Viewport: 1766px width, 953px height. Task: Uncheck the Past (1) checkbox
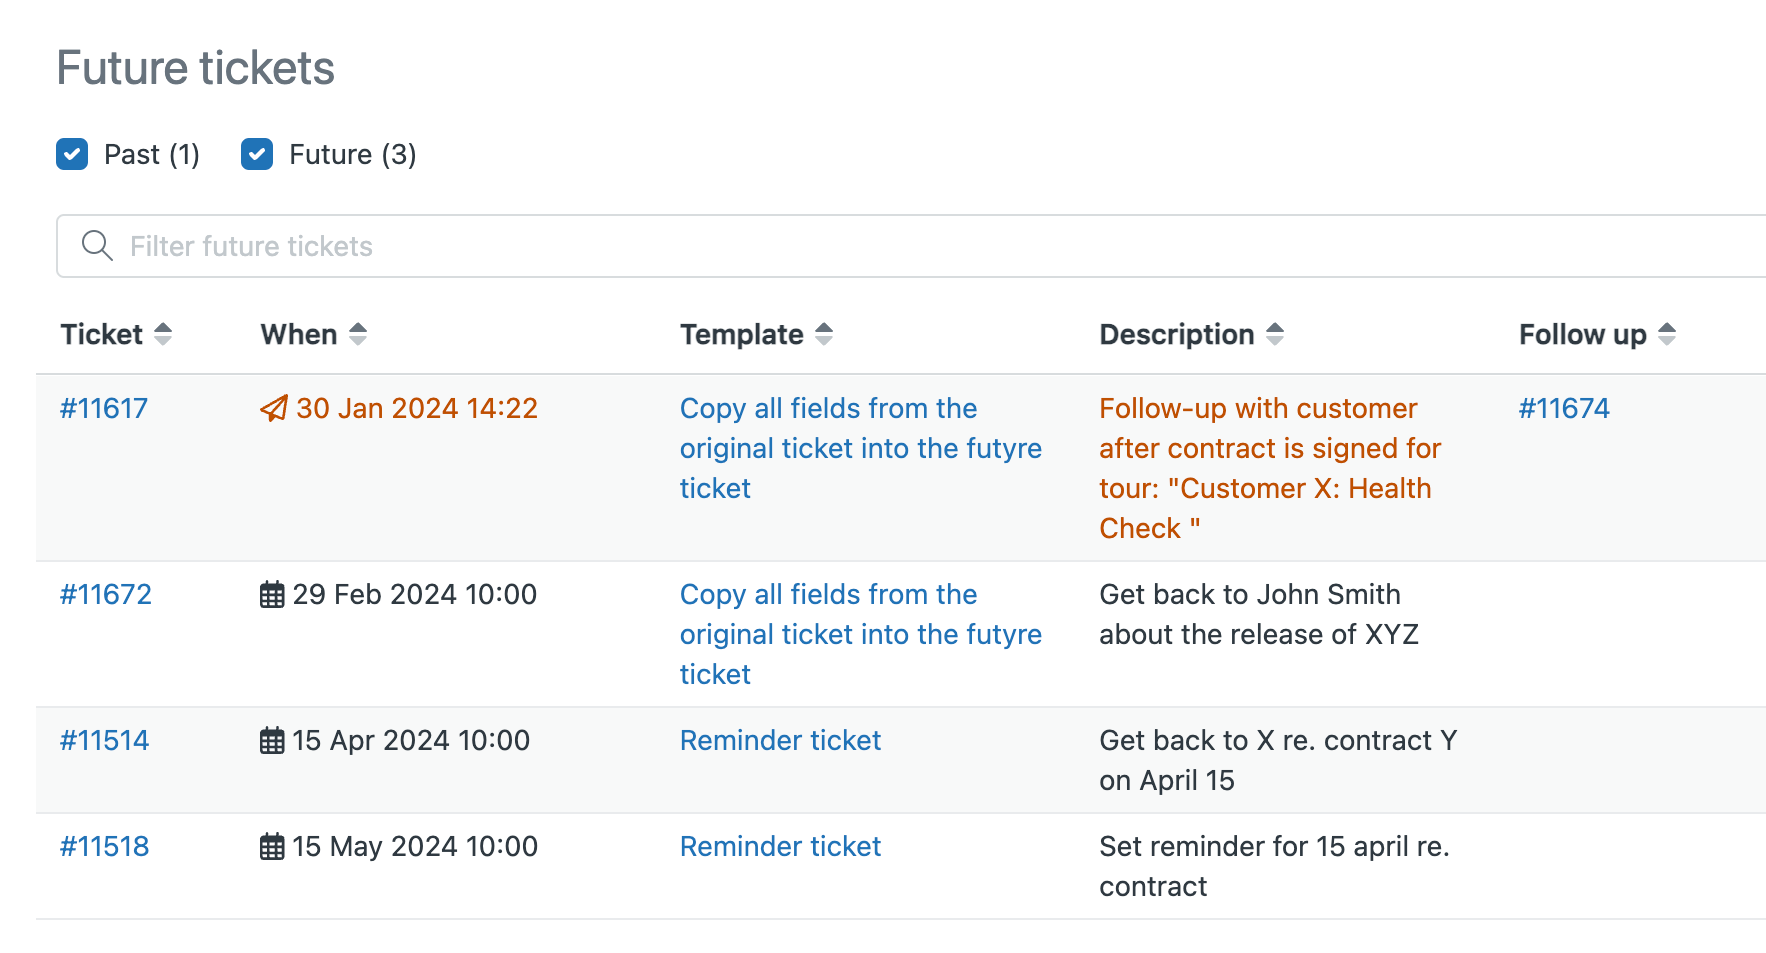click(x=72, y=154)
